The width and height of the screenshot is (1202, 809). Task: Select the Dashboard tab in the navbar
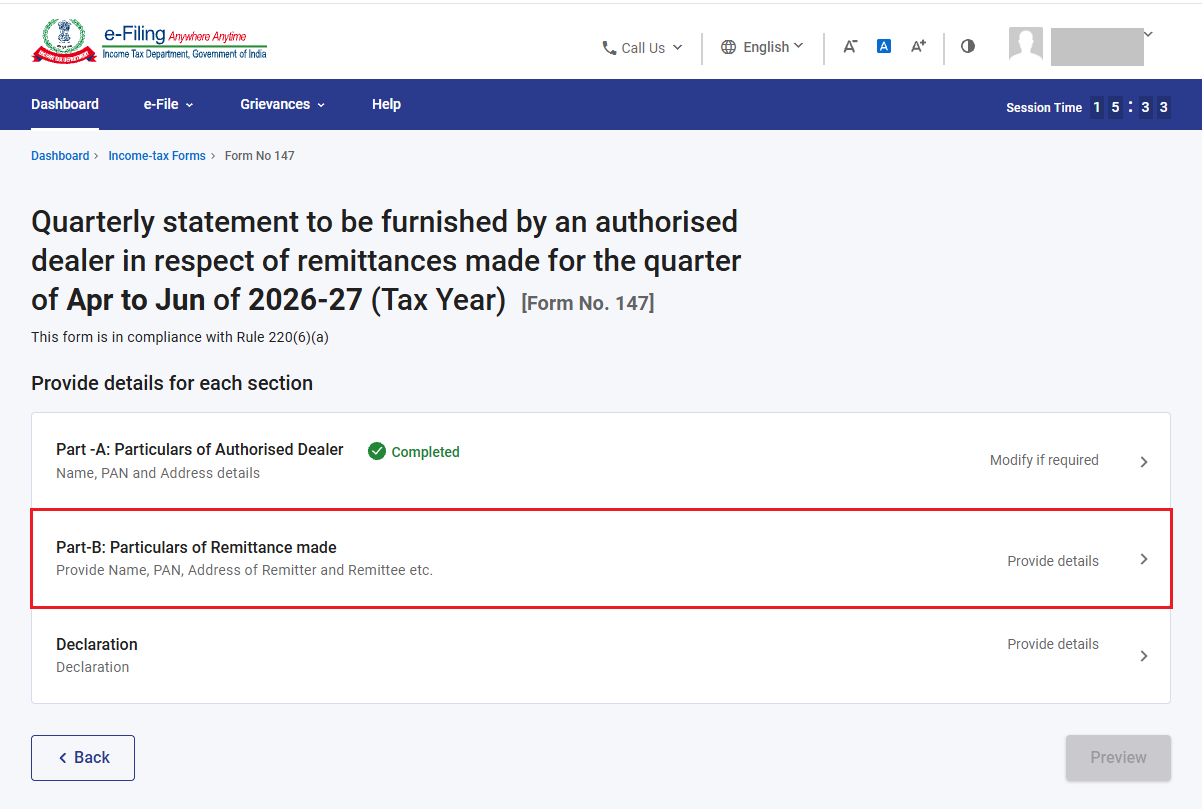tap(65, 104)
